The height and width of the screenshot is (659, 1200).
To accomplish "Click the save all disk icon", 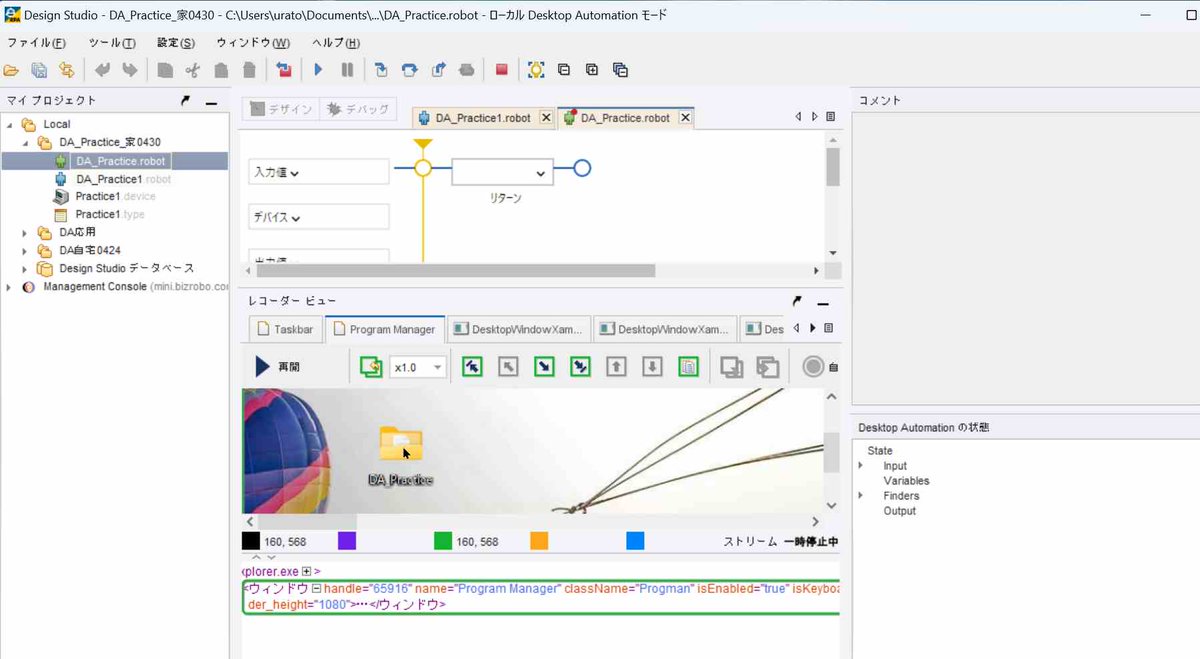I will coord(39,70).
